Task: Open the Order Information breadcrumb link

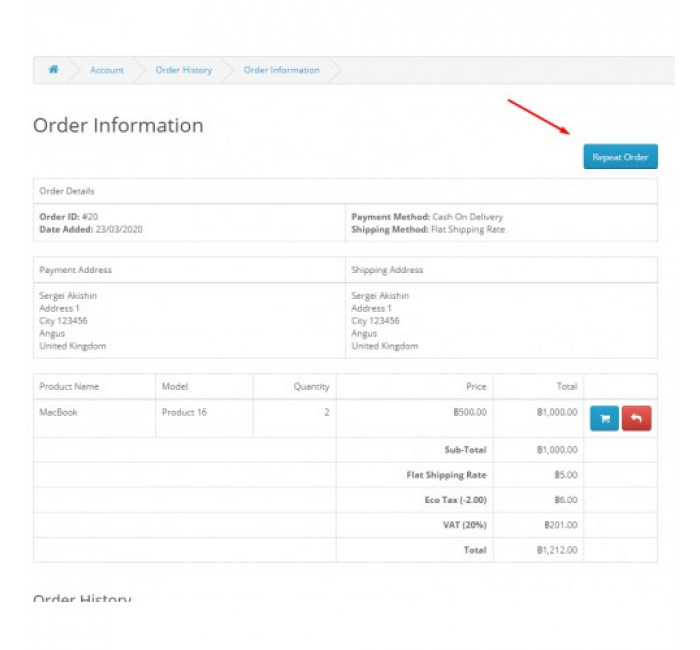Action: pos(281,70)
